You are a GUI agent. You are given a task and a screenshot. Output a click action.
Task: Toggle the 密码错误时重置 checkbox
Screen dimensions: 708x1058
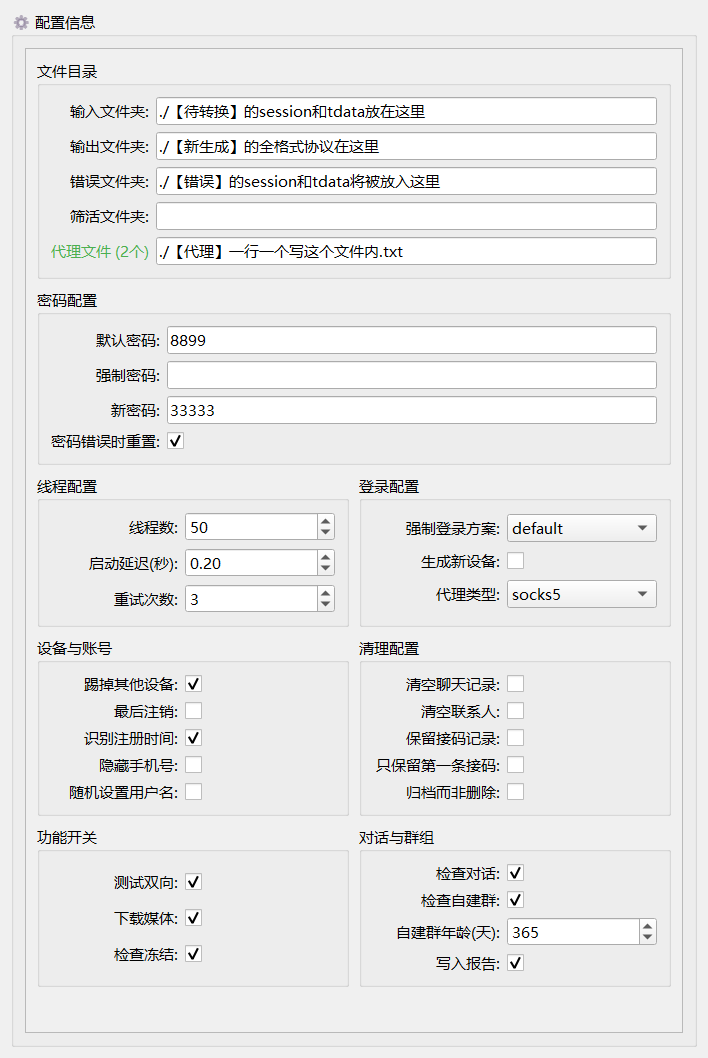click(176, 441)
